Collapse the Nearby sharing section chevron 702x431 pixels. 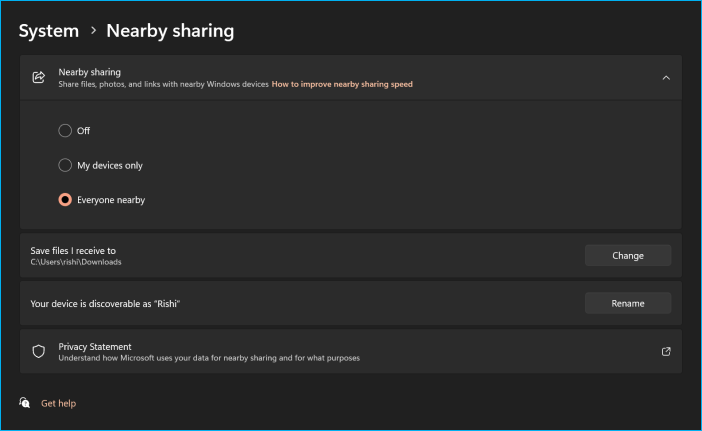coord(666,77)
